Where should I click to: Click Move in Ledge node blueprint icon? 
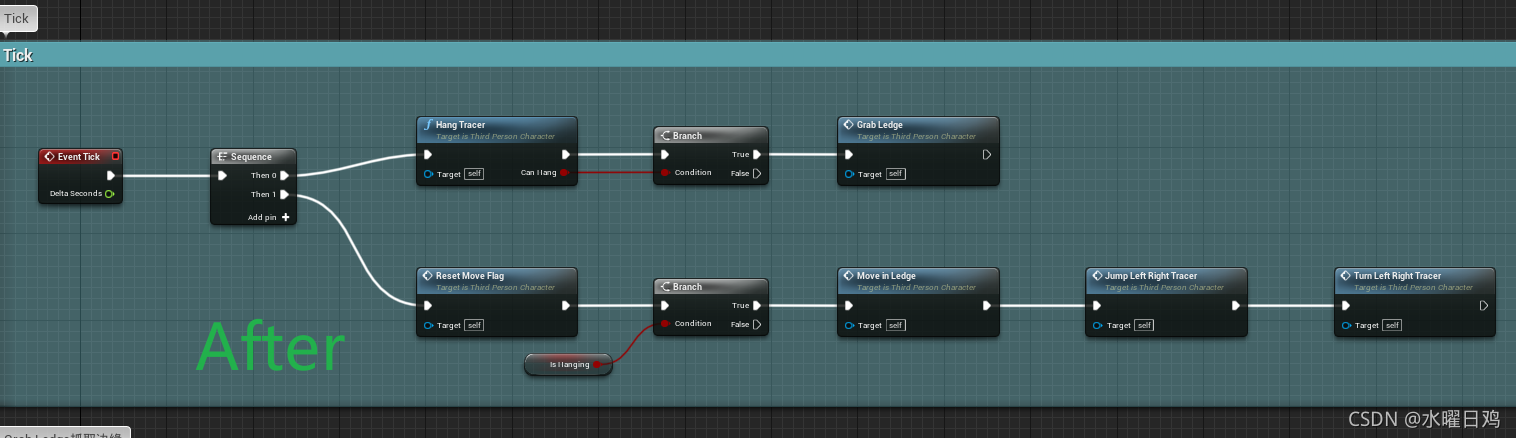tap(849, 276)
